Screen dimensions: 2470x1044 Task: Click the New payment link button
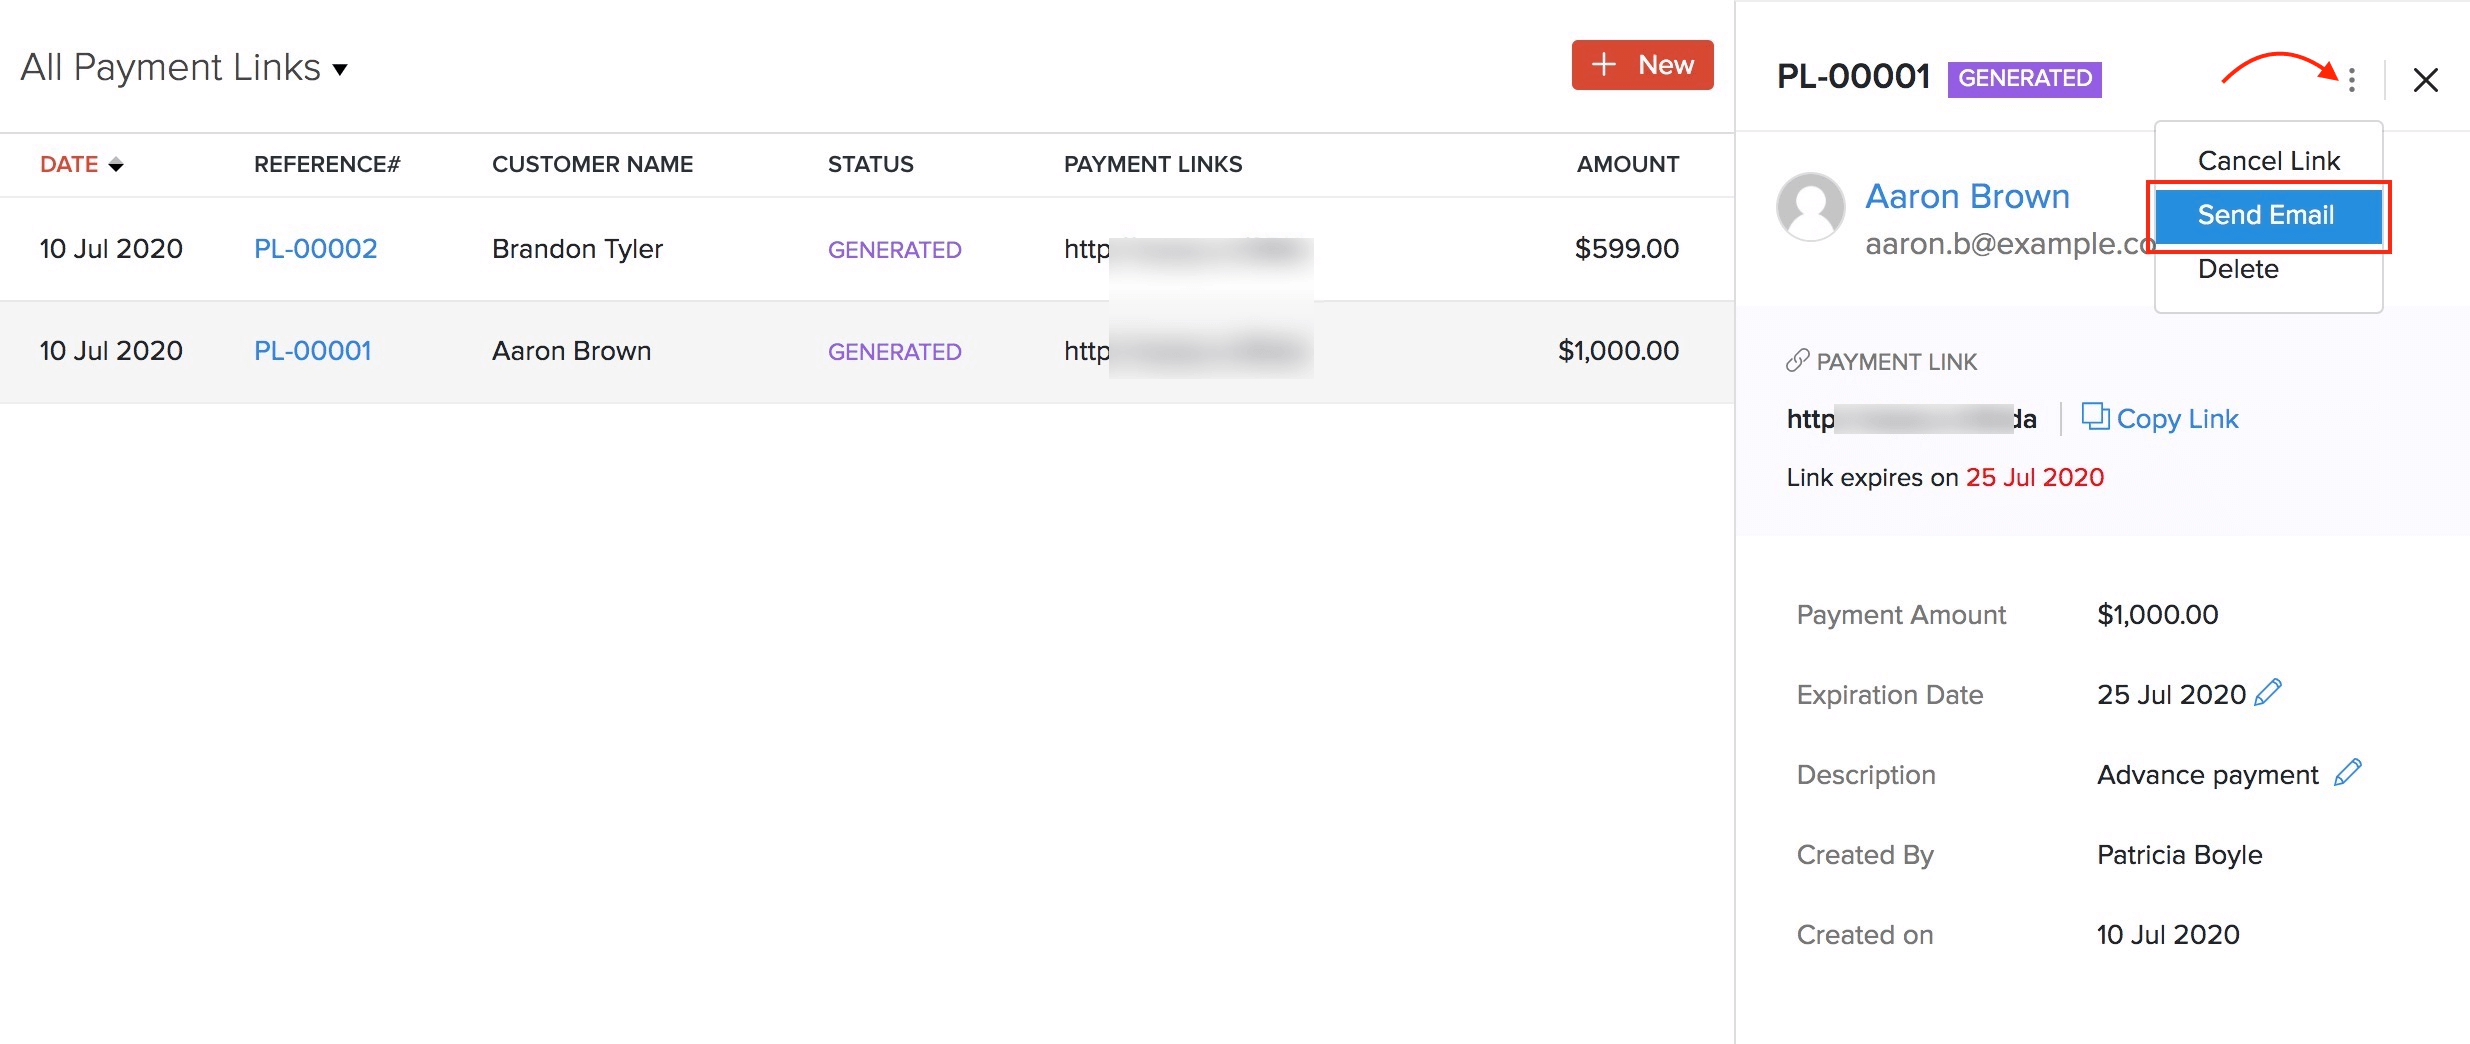(x=1641, y=64)
